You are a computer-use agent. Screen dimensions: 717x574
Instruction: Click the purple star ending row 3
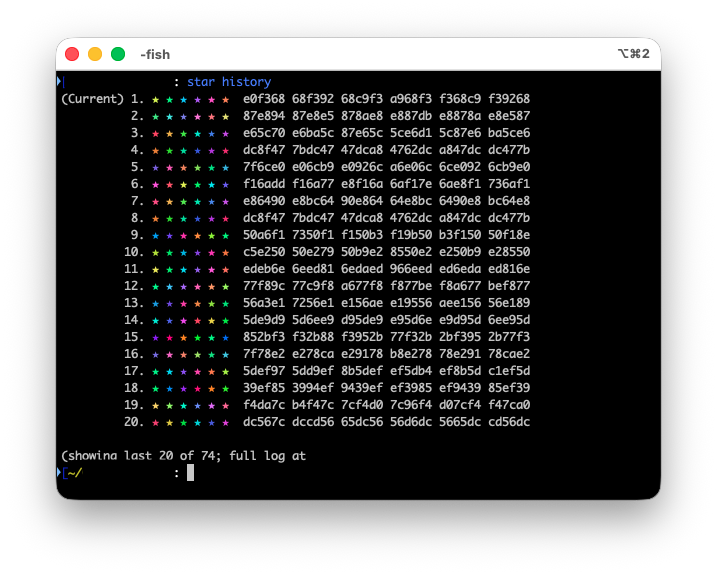(225, 134)
